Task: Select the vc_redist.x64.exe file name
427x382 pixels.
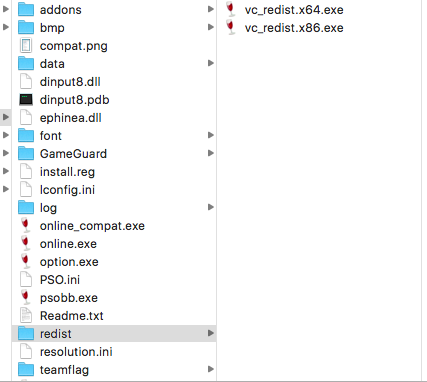Action: pyautogui.click(x=294, y=10)
